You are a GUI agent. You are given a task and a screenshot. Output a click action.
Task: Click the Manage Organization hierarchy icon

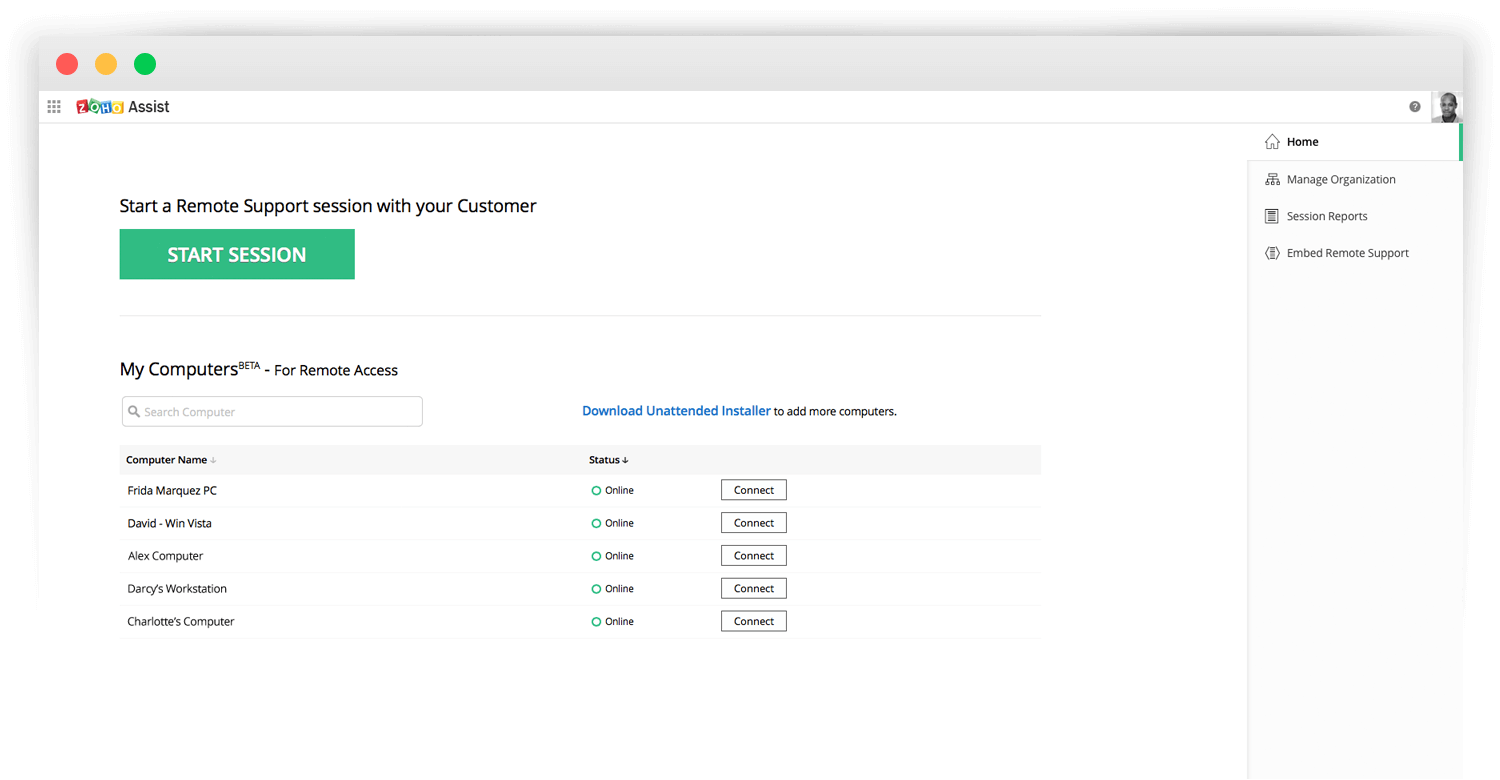1272,180
